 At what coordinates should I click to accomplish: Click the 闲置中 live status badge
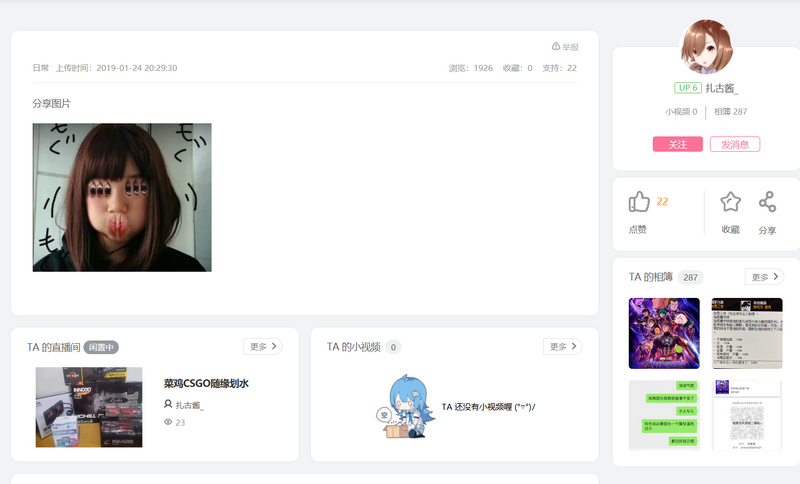click(101, 347)
